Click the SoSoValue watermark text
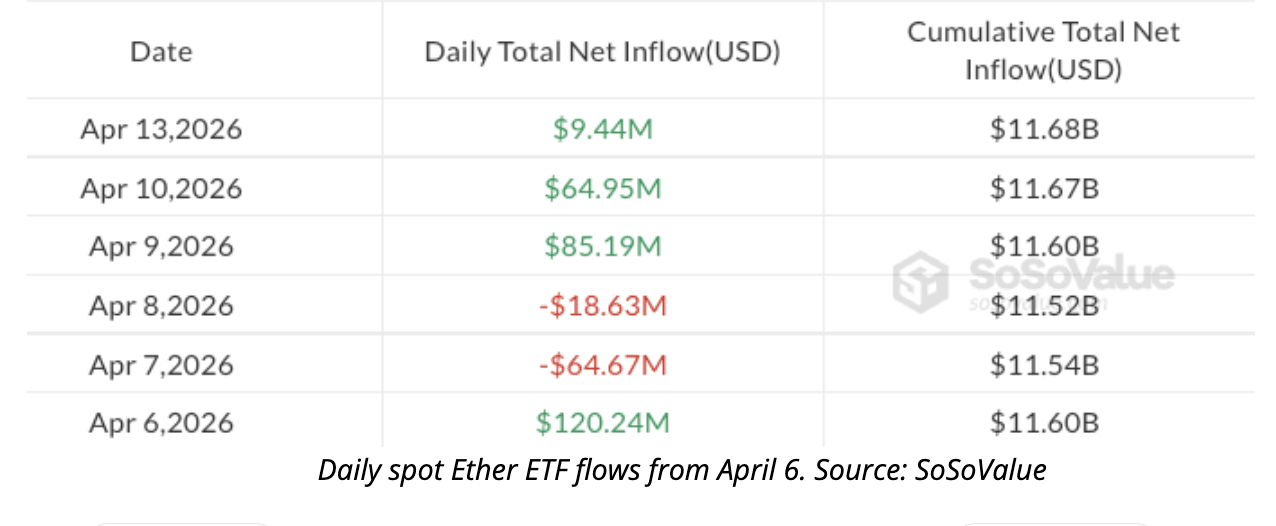The image size is (1276, 526). click(x=1070, y=274)
